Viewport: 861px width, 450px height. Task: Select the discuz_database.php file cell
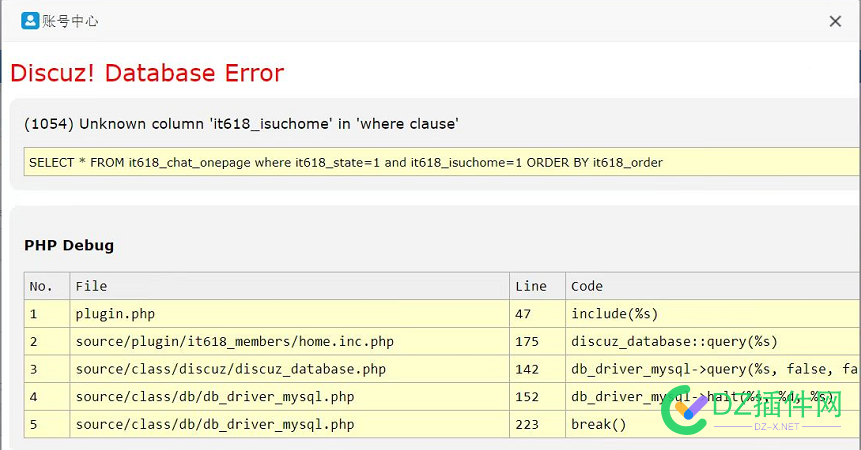coord(230,369)
